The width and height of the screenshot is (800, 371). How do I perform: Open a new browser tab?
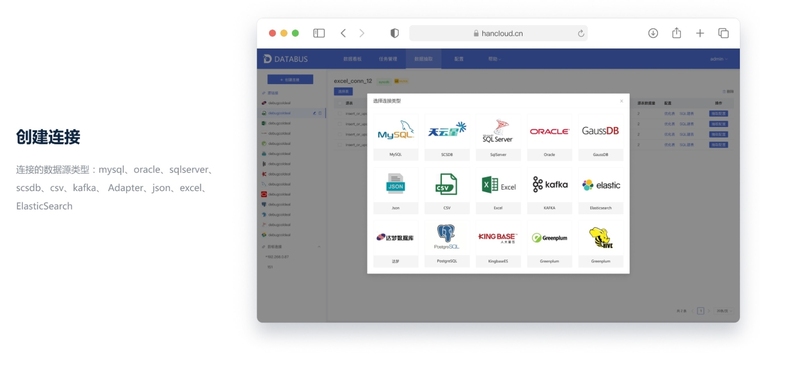[x=700, y=33]
